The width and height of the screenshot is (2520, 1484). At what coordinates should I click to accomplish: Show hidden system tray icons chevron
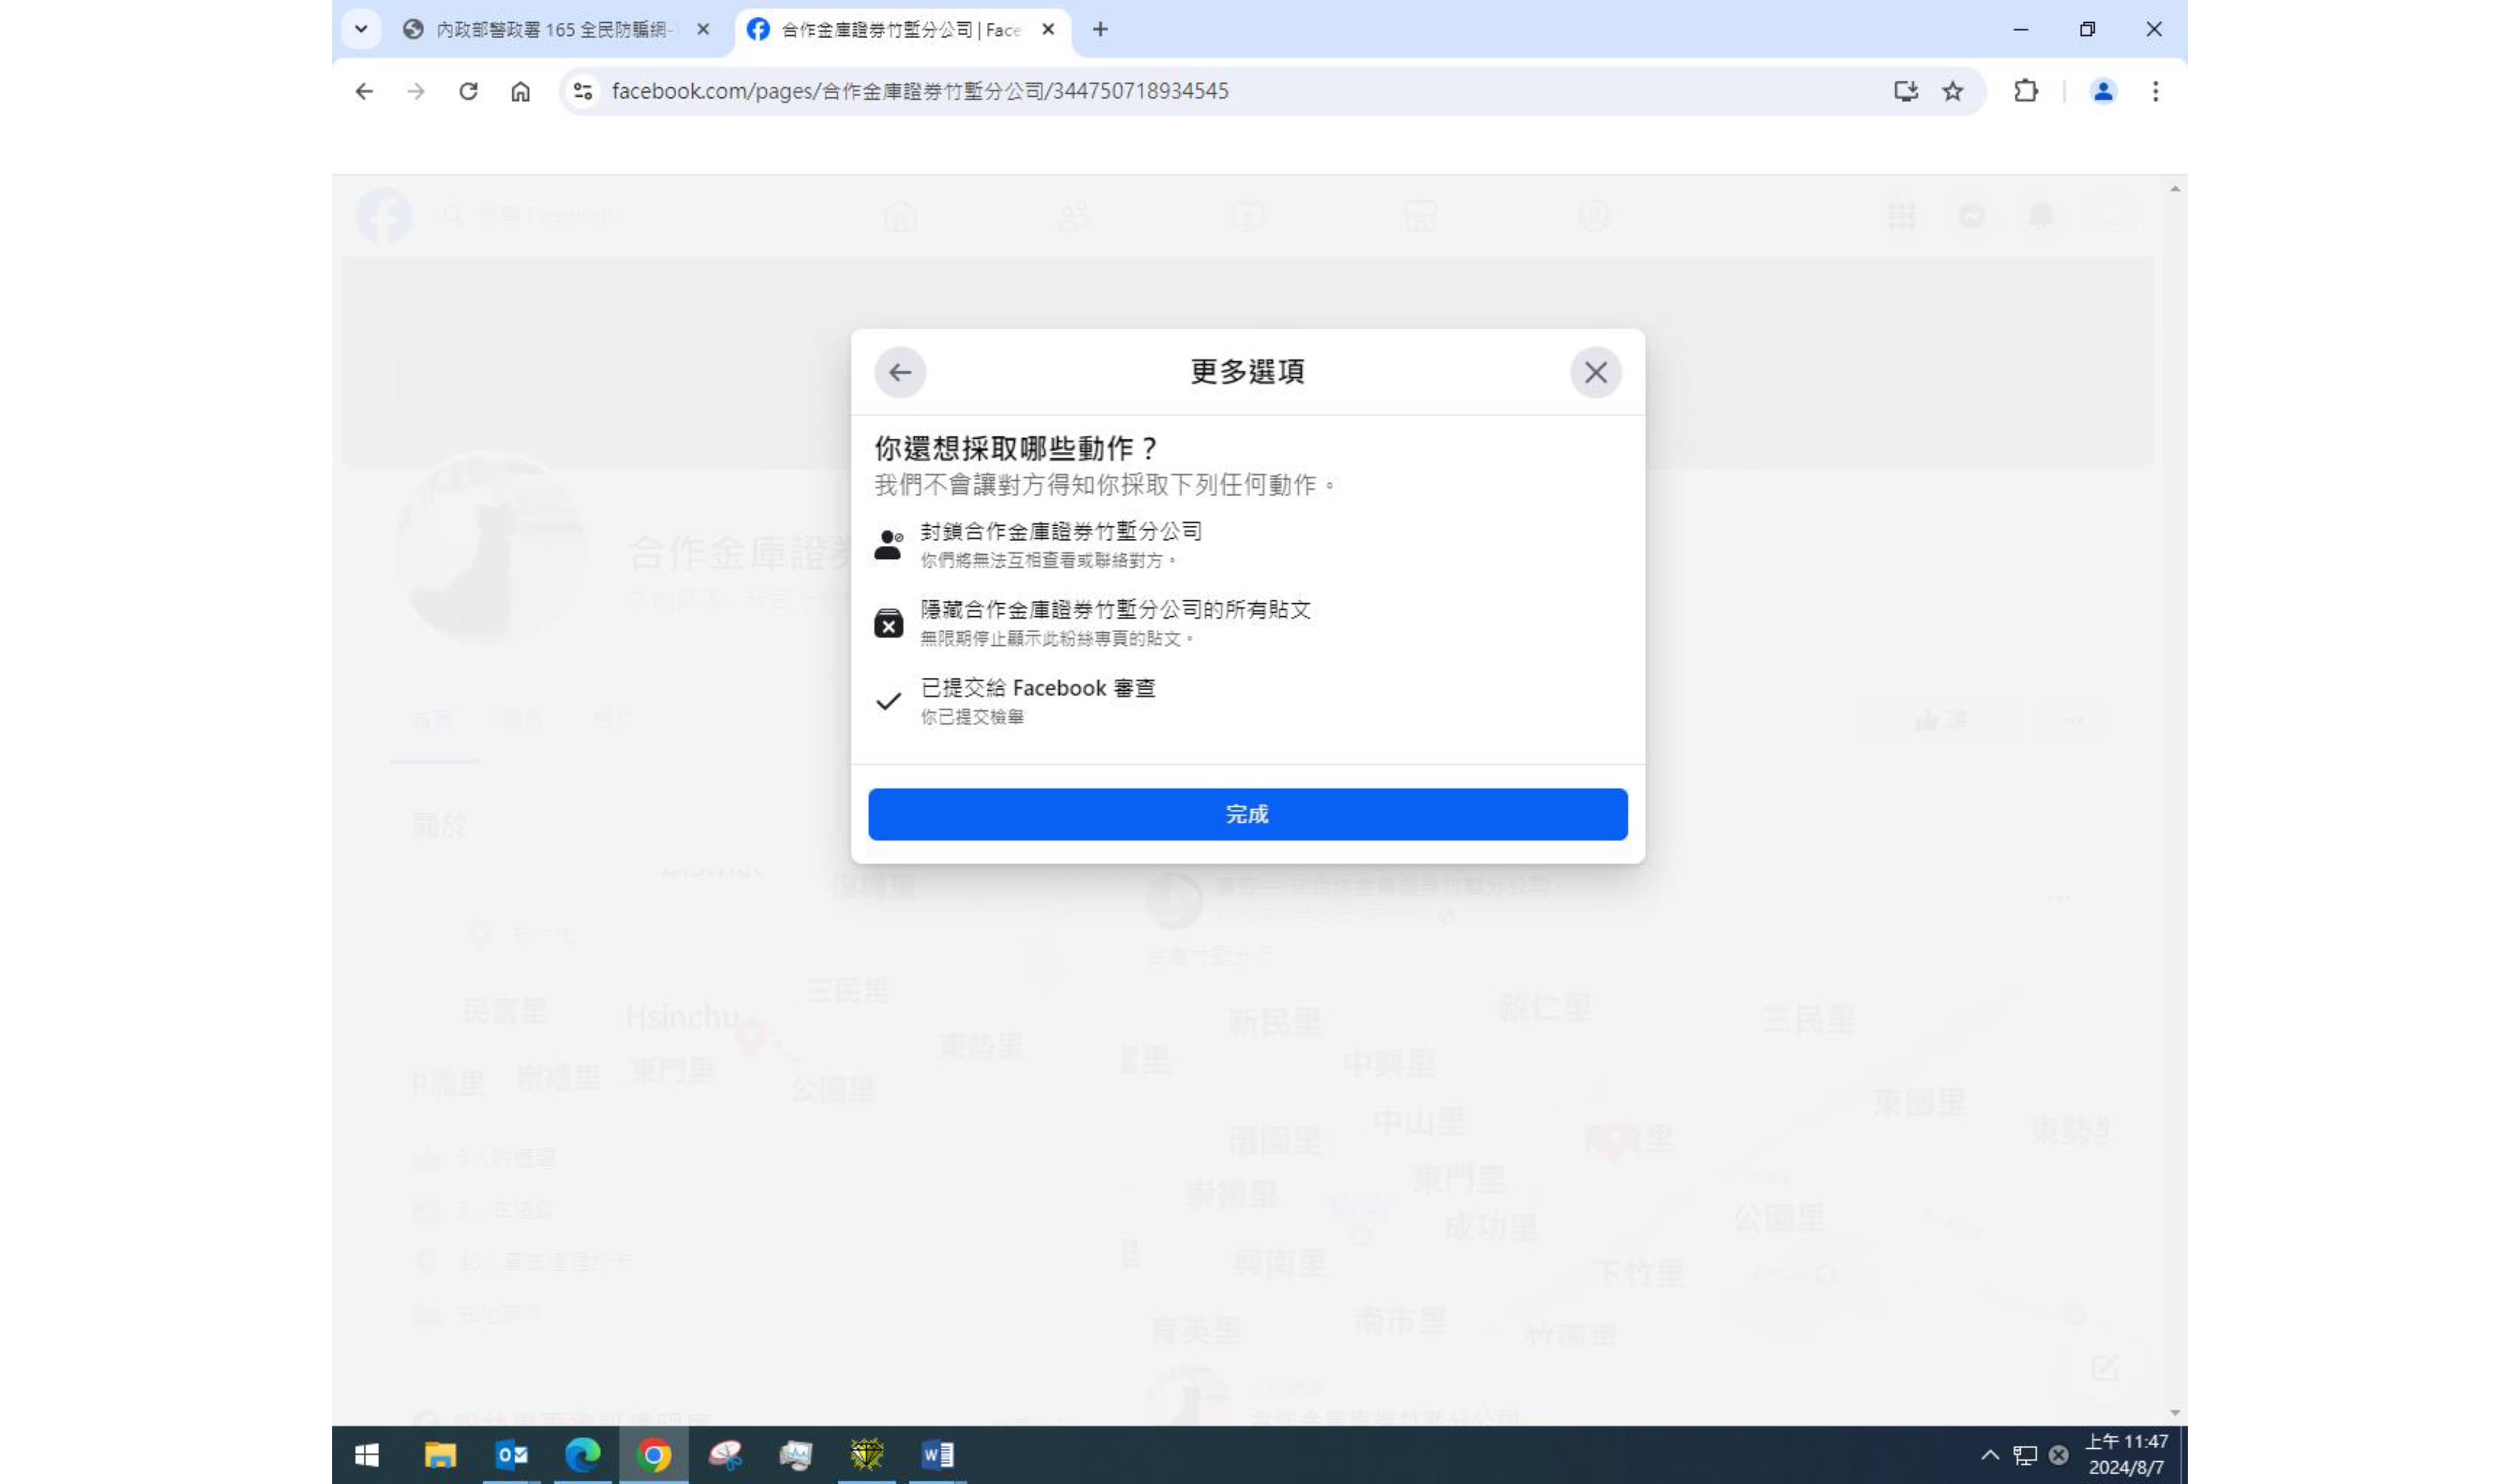click(1990, 1455)
